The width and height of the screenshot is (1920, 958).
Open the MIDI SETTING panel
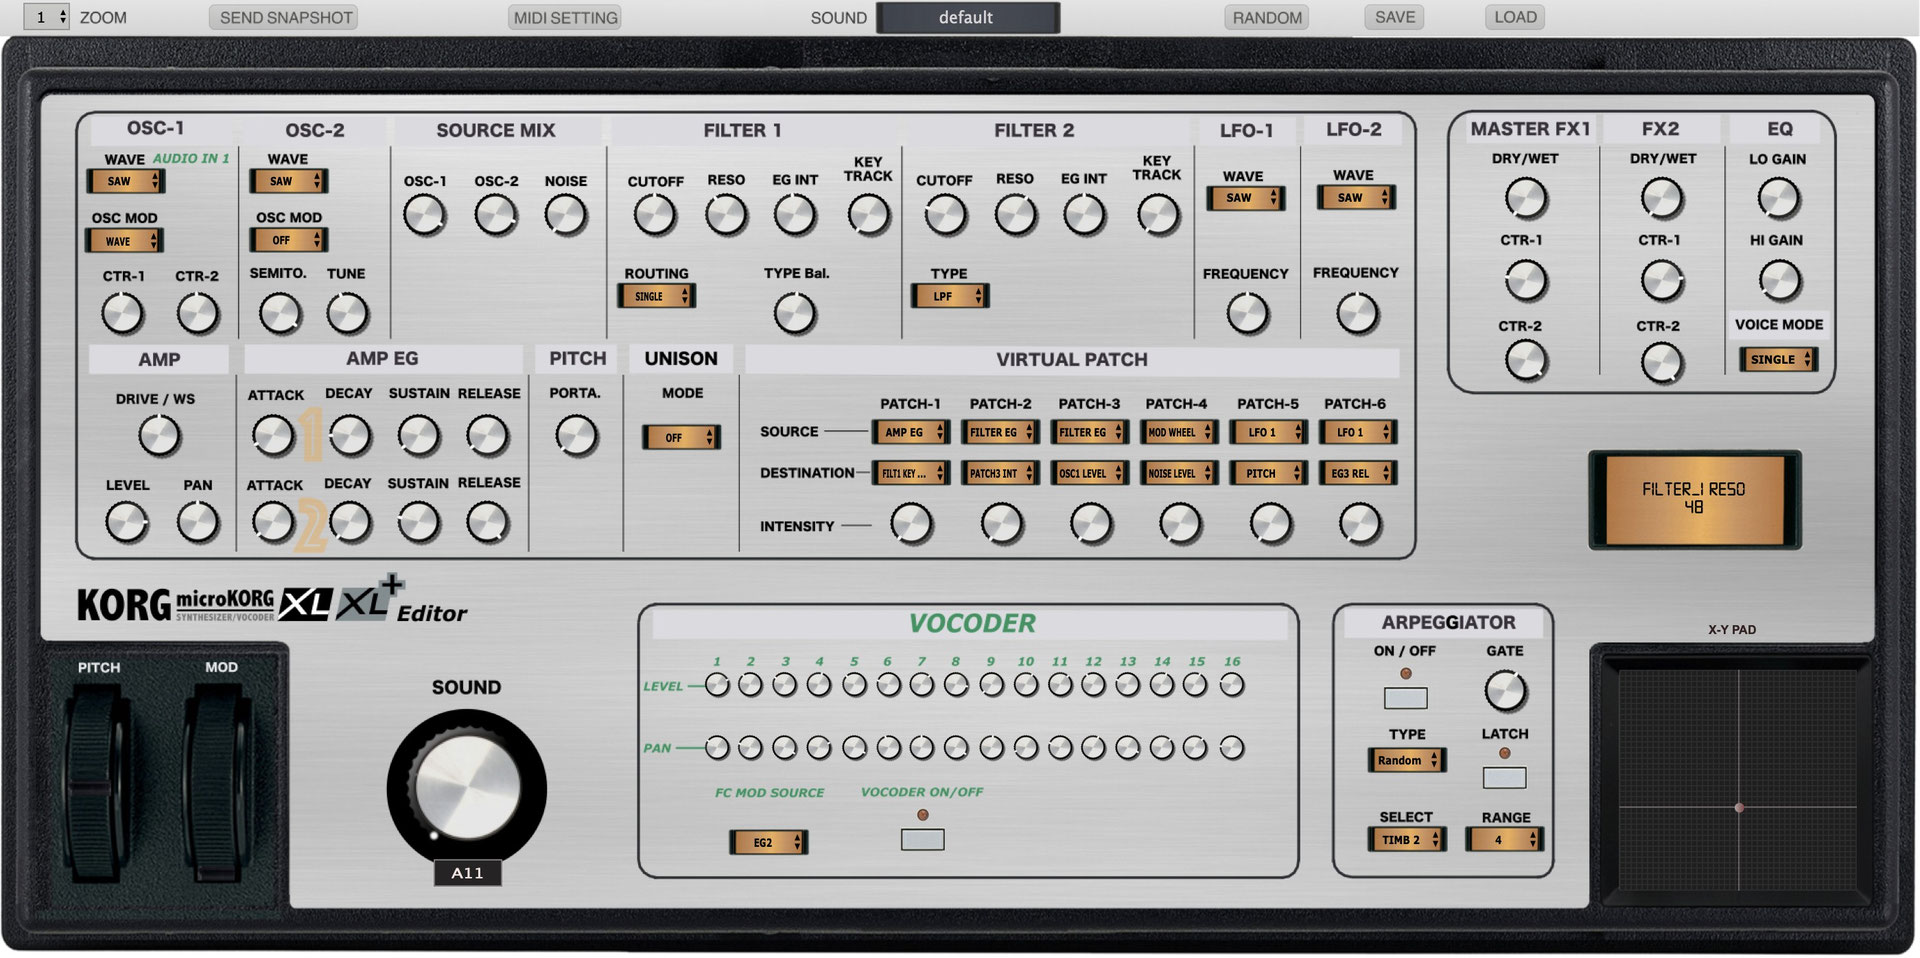click(x=565, y=17)
